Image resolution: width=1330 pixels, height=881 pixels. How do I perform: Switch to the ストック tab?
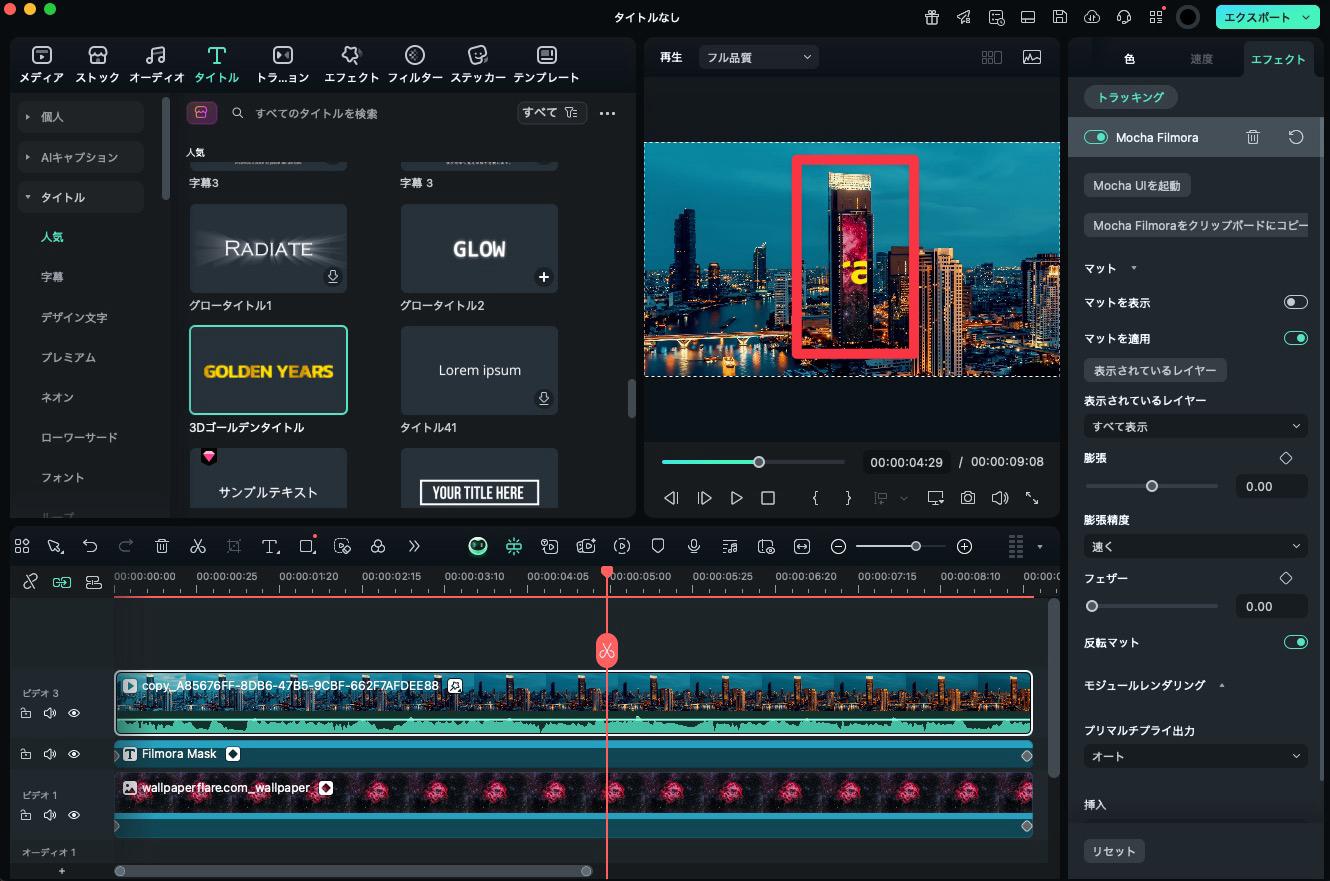point(97,64)
